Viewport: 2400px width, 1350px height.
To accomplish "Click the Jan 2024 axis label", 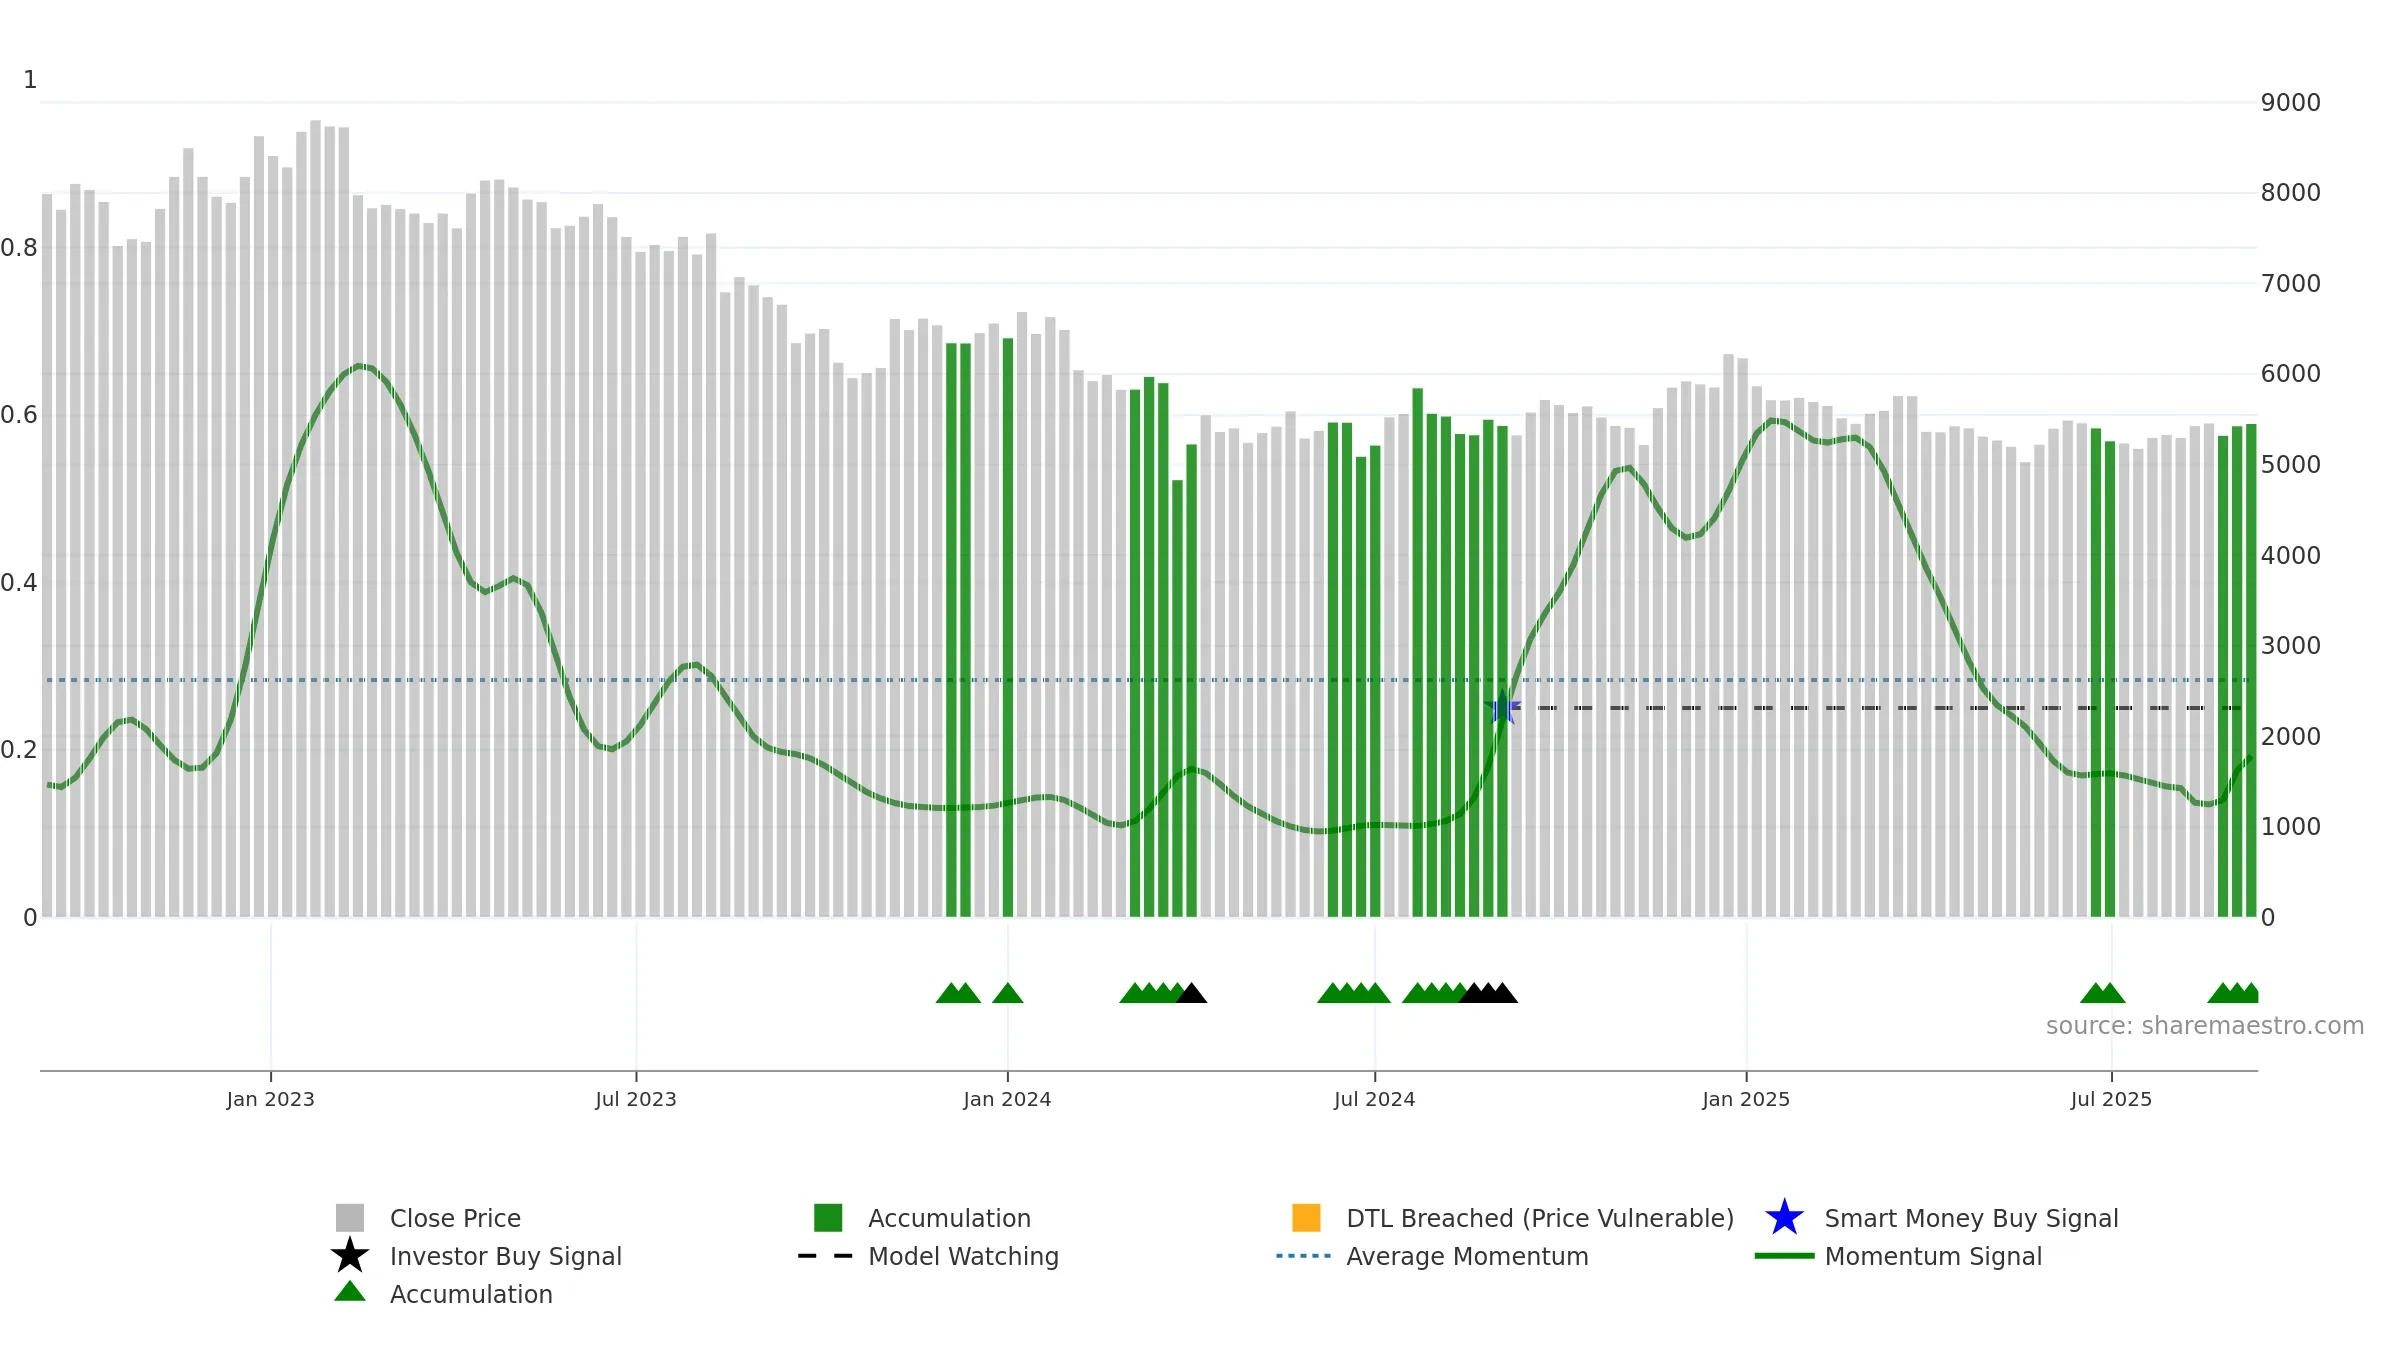I will click(x=1007, y=1100).
